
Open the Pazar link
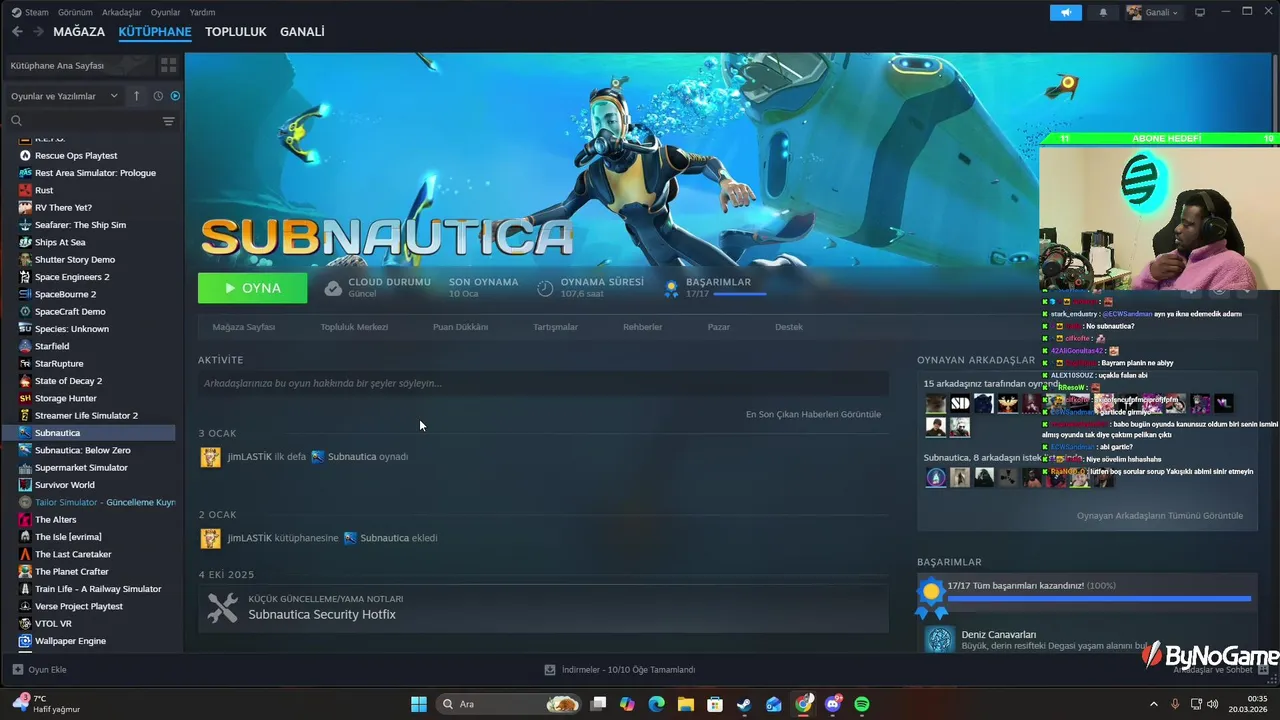[x=719, y=327]
